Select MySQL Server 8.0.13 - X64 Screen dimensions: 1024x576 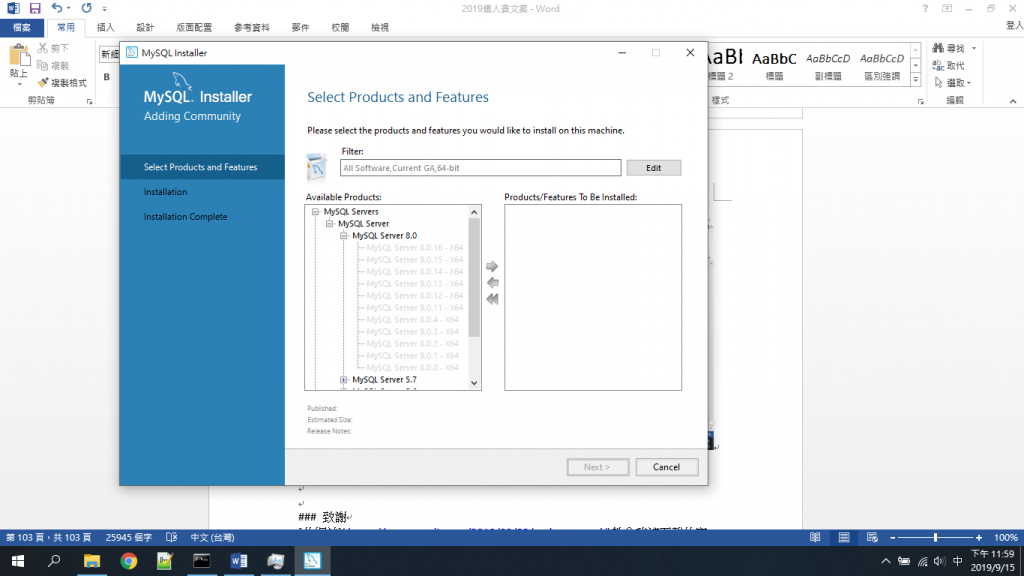415,283
